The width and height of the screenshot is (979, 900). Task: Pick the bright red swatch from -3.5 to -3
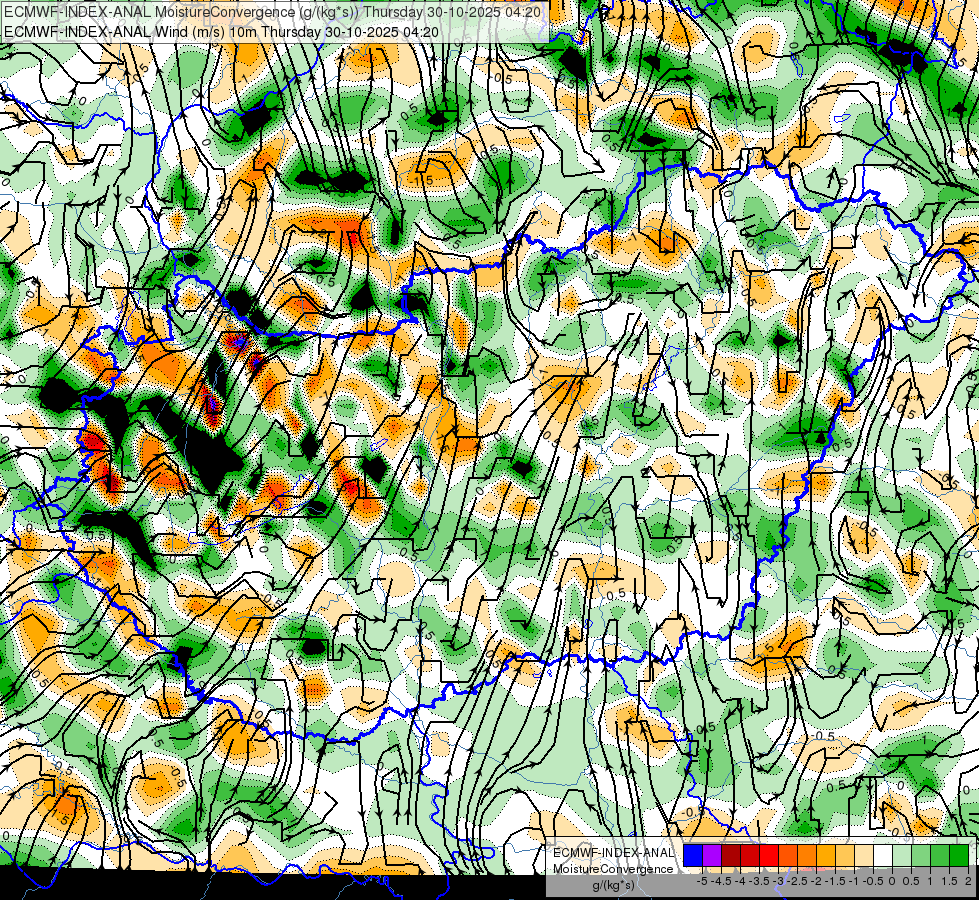[769, 856]
